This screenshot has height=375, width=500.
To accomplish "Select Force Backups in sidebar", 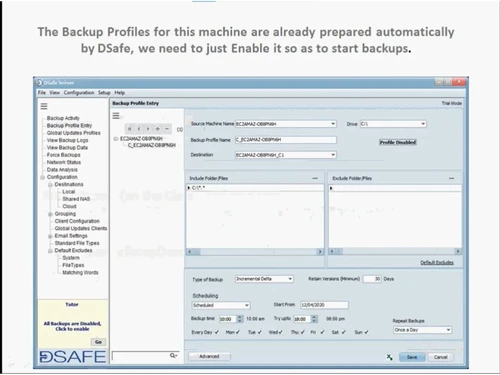I will point(64,155).
